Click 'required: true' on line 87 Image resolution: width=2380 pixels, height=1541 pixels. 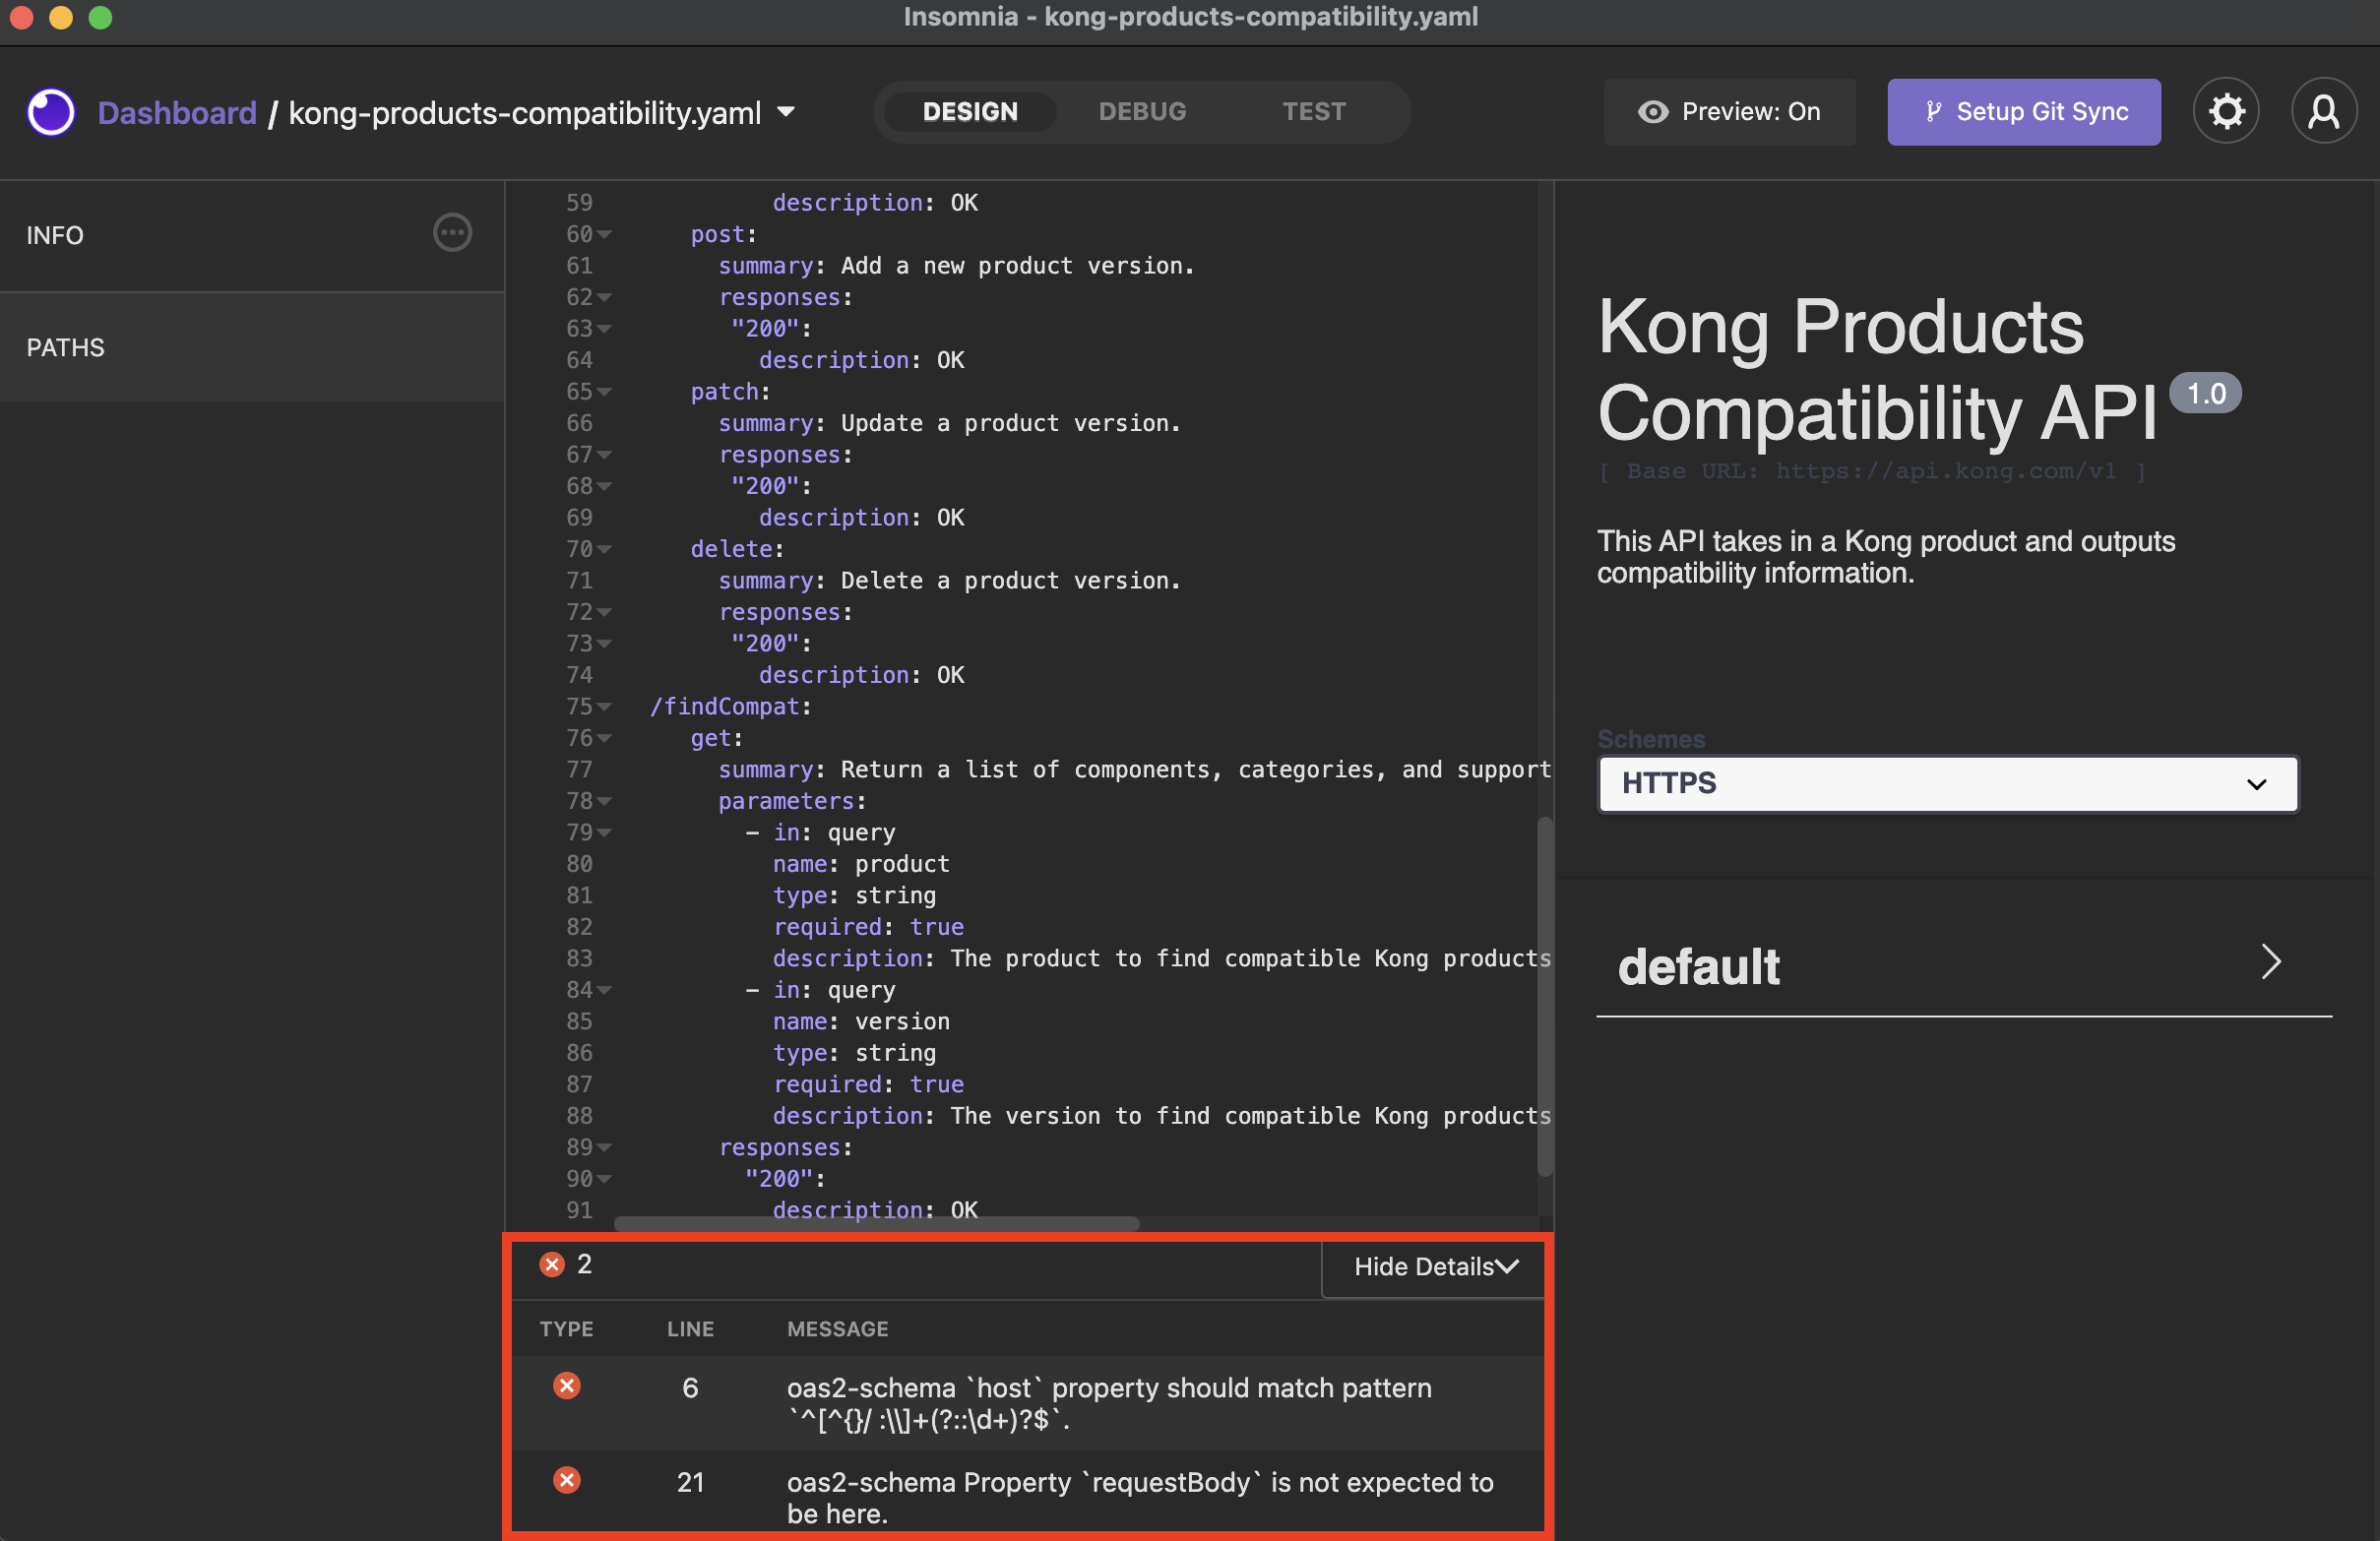868,1084
